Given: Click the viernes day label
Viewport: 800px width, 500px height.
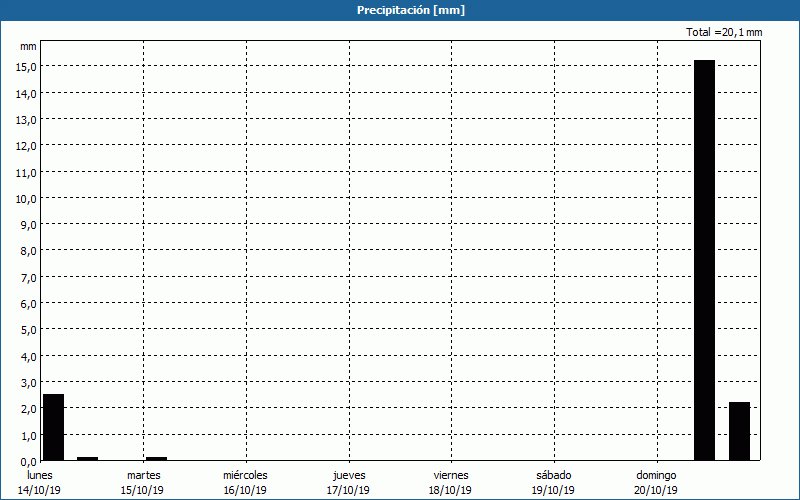Looking at the screenshot, I should tap(451, 475).
